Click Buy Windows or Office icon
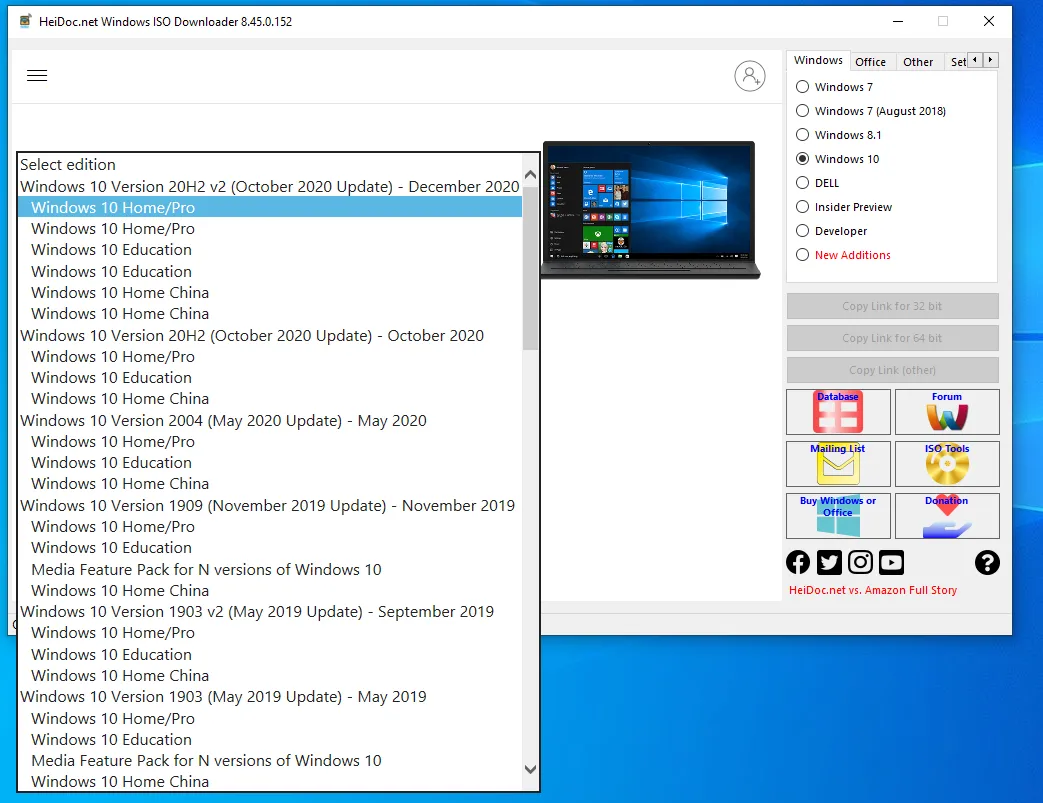This screenshot has height=803, width=1043. [x=838, y=516]
